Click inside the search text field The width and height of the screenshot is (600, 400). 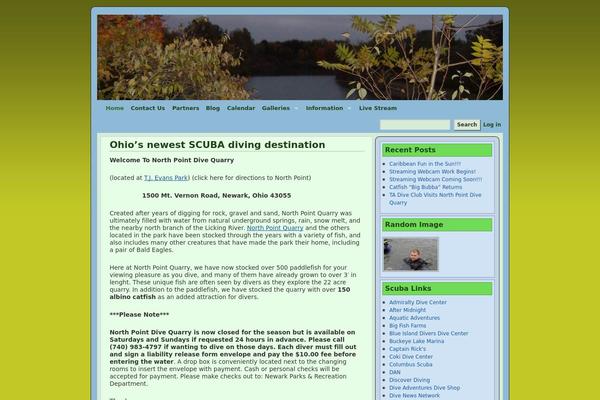[415, 125]
